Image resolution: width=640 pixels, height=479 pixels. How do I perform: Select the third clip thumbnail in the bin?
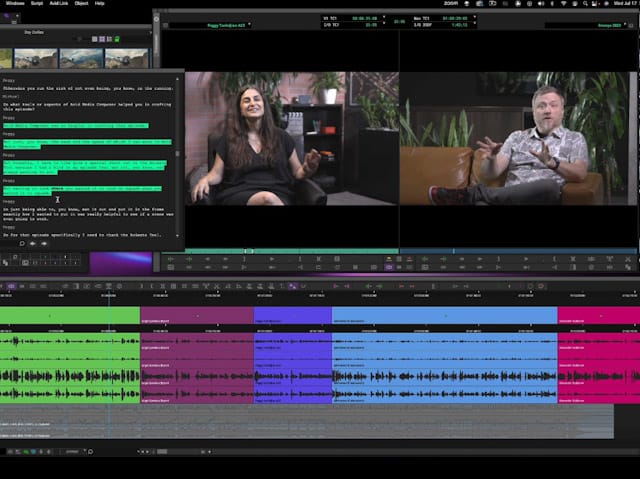point(81,58)
